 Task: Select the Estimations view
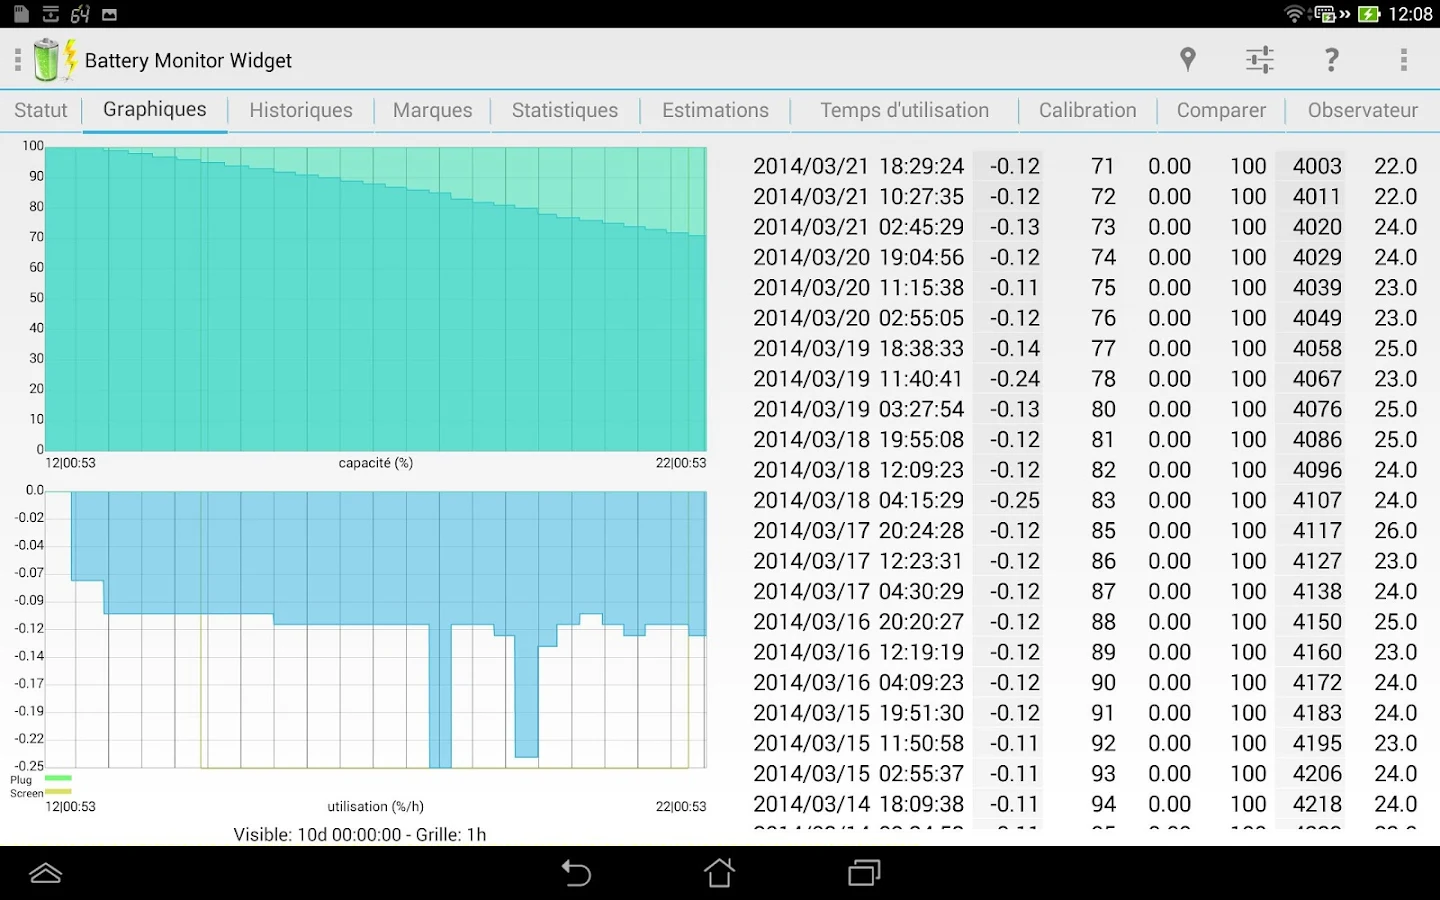click(x=714, y=110)
